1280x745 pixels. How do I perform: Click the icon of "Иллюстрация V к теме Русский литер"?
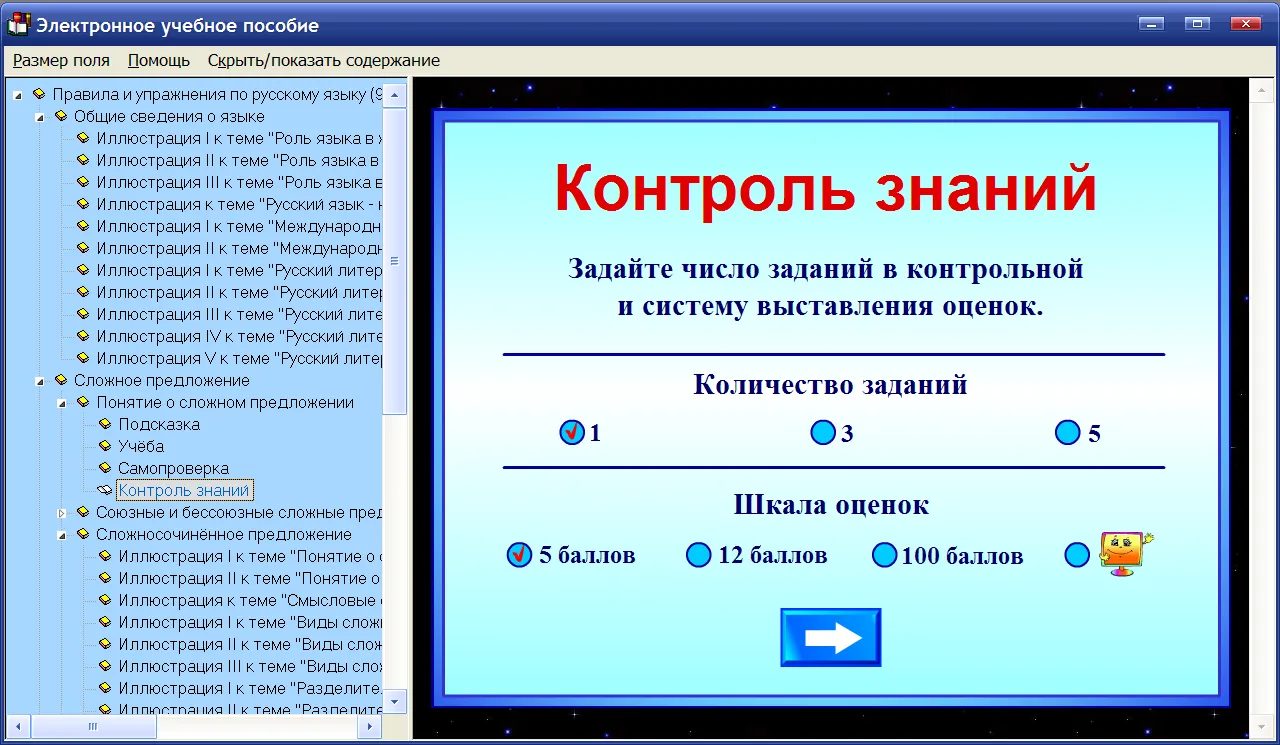pos(83,358)
